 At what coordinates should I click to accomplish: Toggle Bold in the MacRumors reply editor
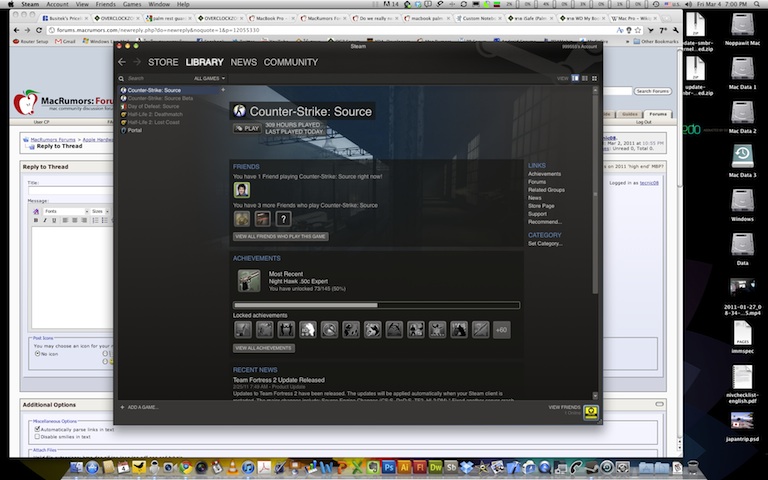click(x=36, y=220)
